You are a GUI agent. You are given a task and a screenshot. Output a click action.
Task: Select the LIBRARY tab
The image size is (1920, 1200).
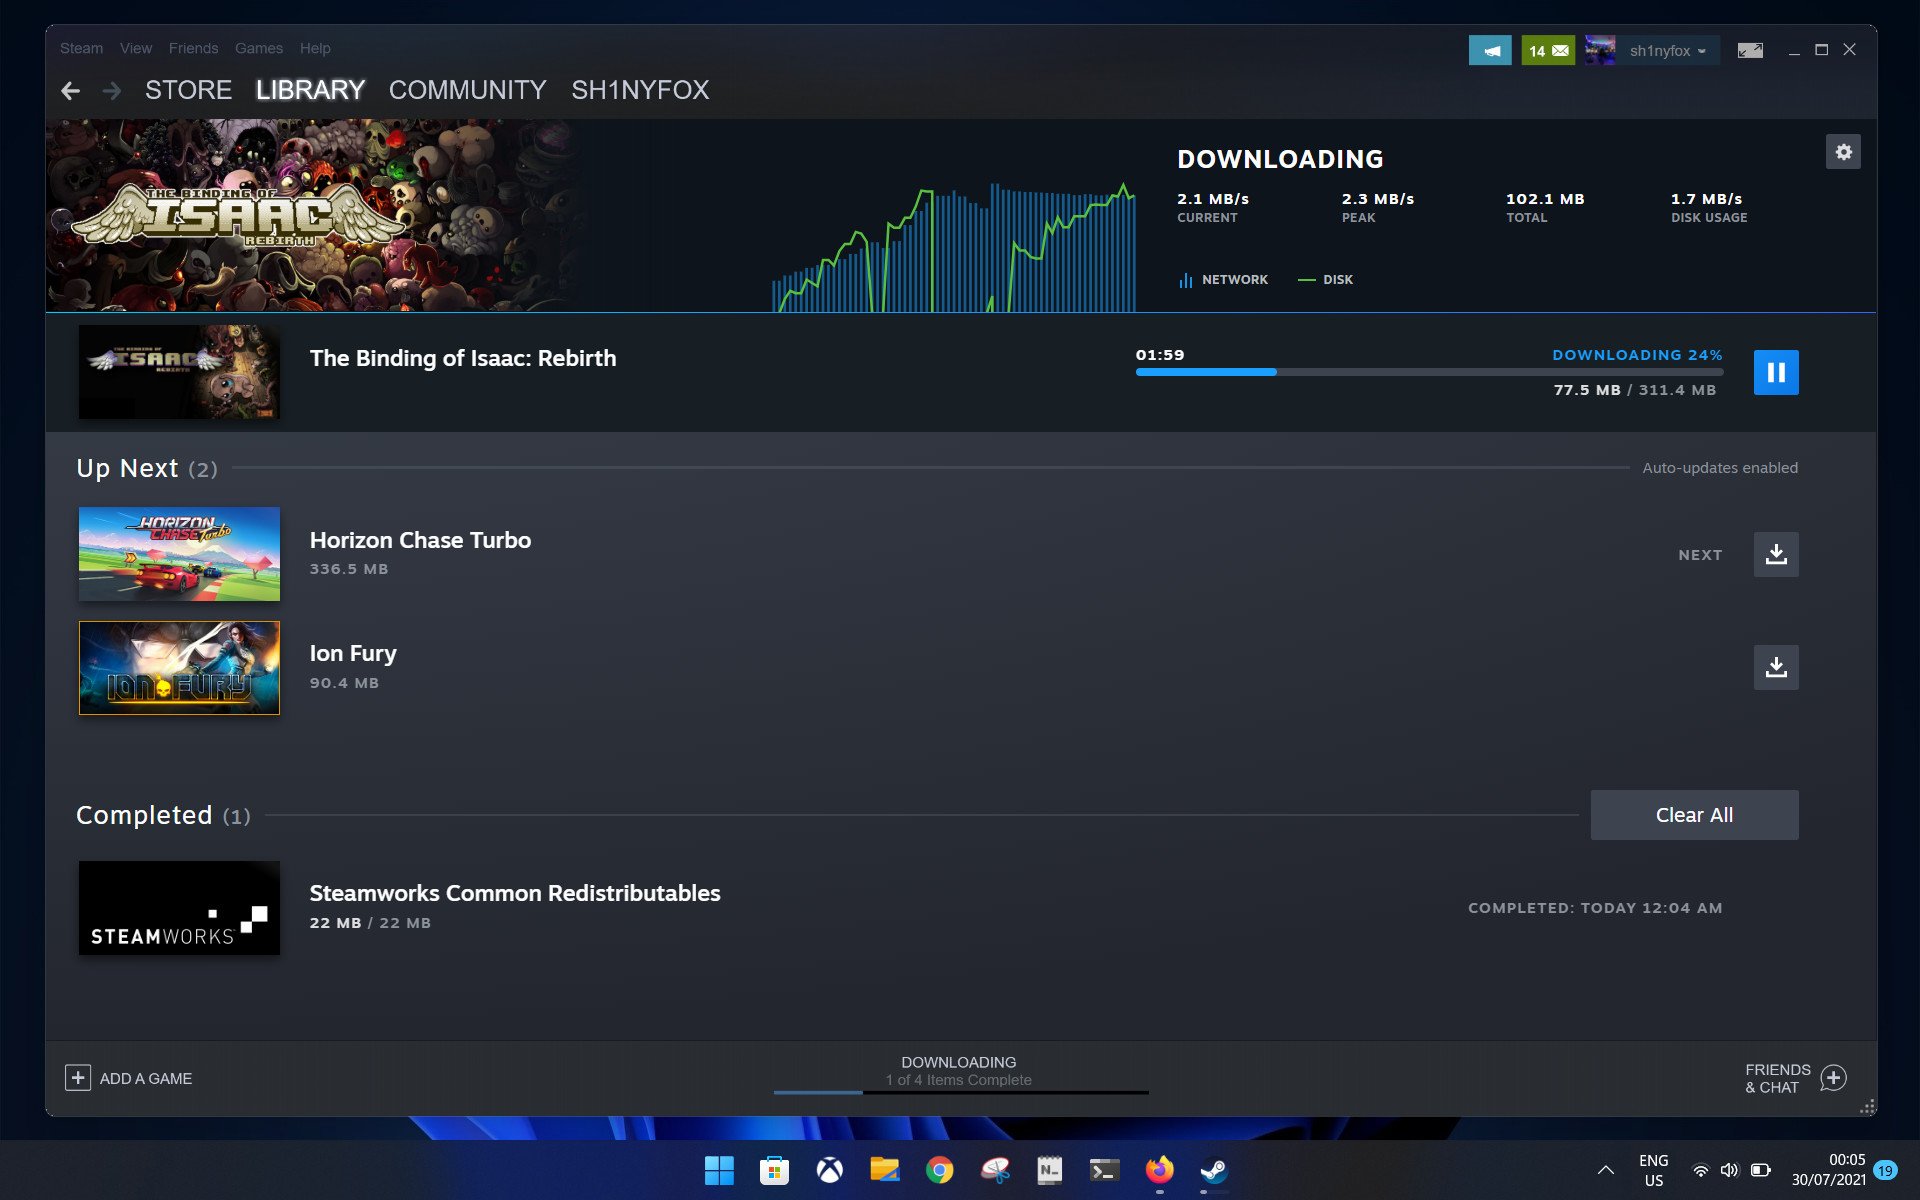coord(310,90)
